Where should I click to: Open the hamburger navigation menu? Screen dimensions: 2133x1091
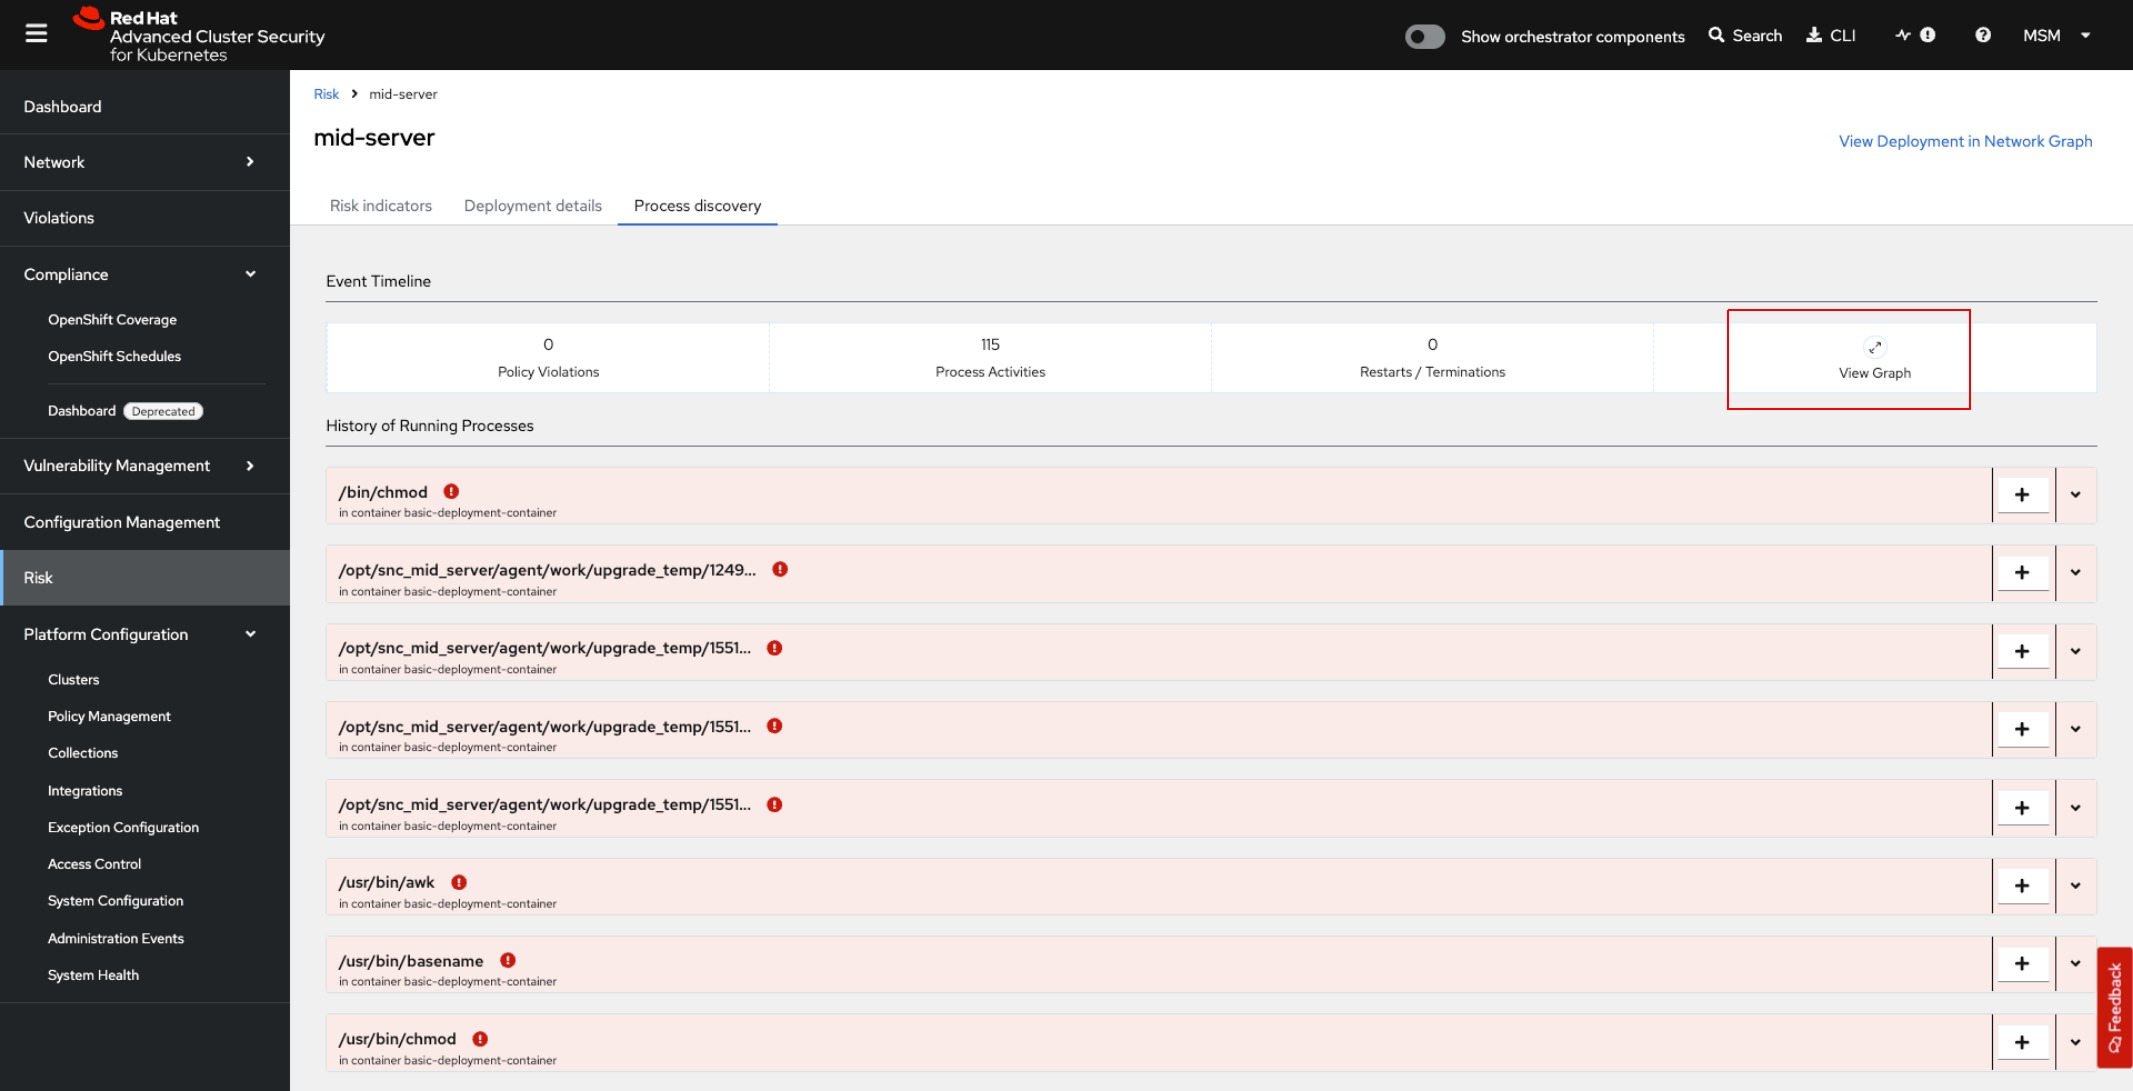pyautogui.click(x=36, y=34)
